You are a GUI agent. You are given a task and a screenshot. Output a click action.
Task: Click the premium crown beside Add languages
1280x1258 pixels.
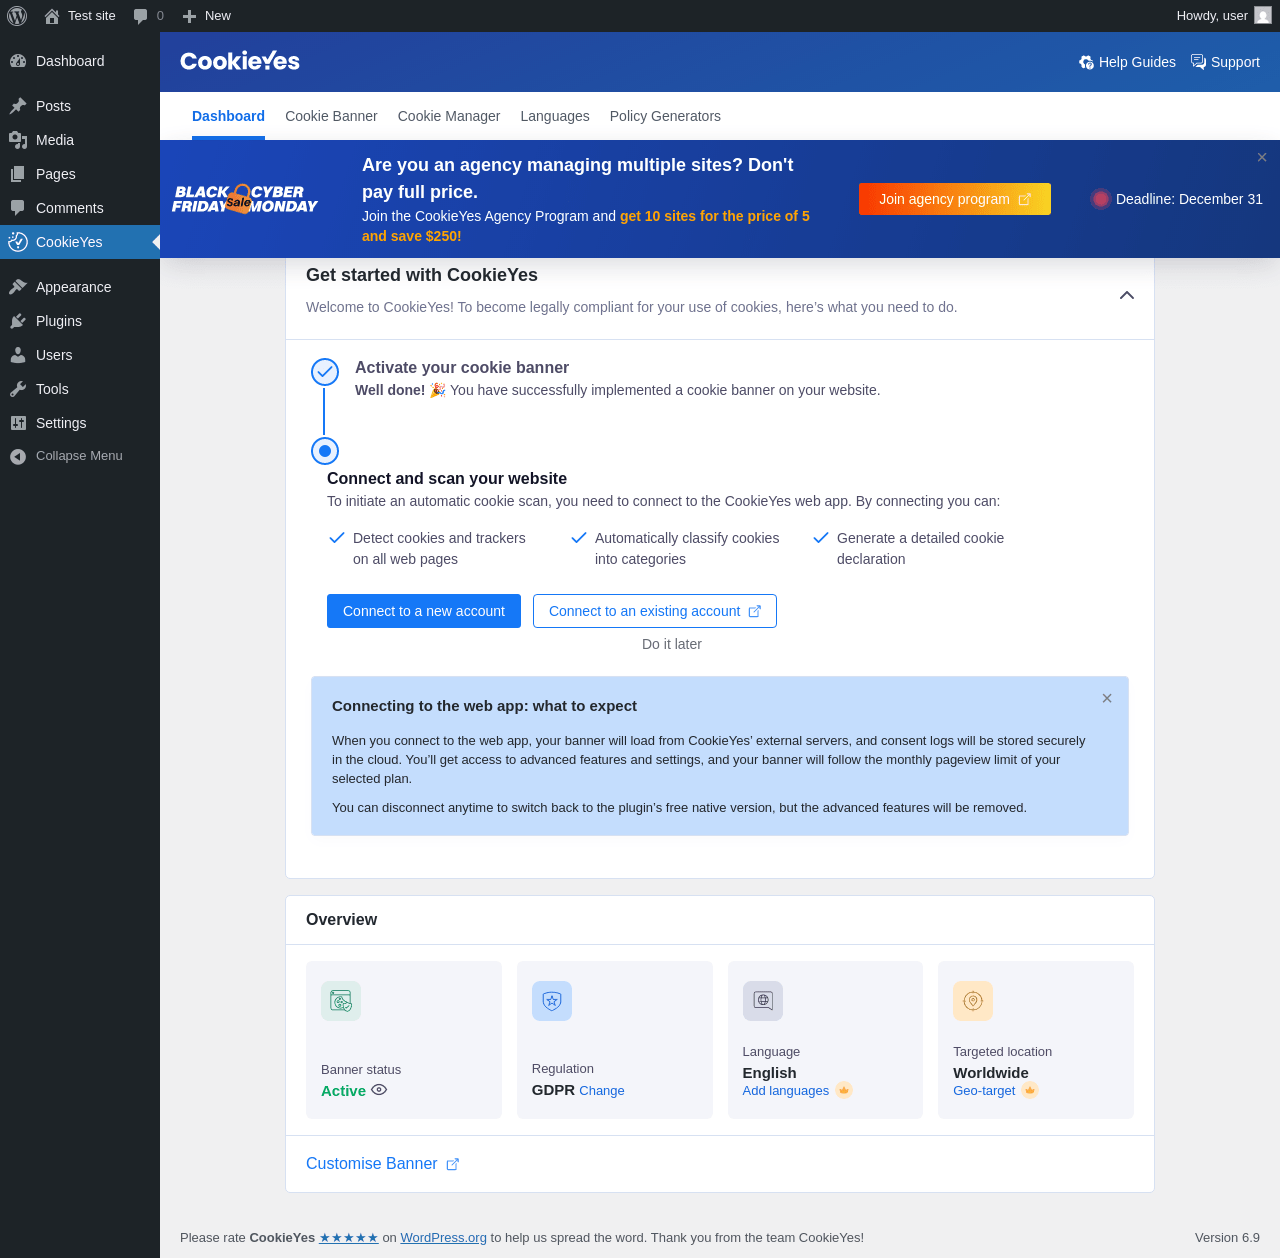(x=844, y=1090)
